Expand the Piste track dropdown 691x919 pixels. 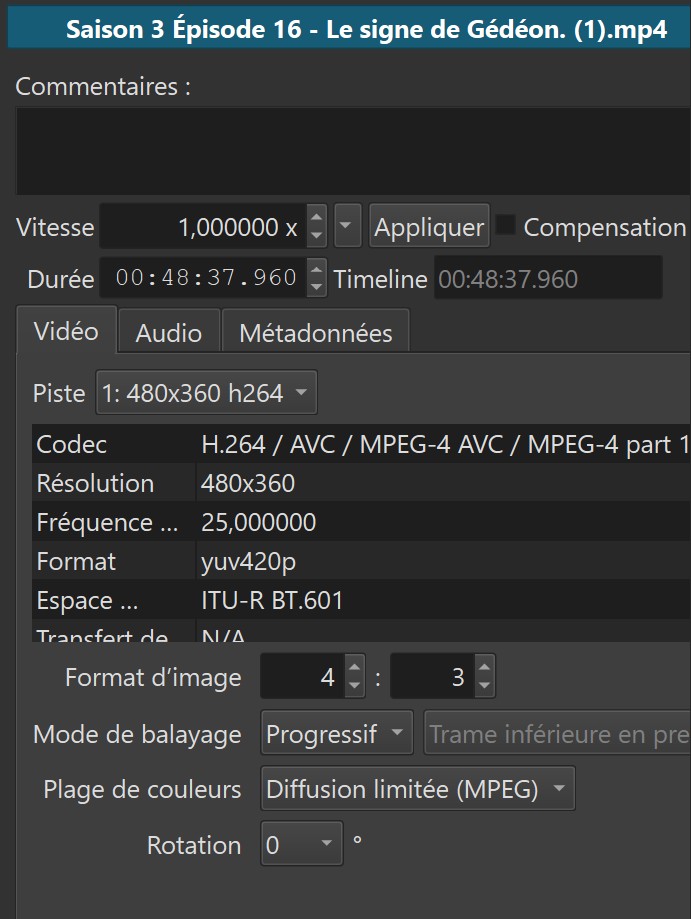coord(206,393)
